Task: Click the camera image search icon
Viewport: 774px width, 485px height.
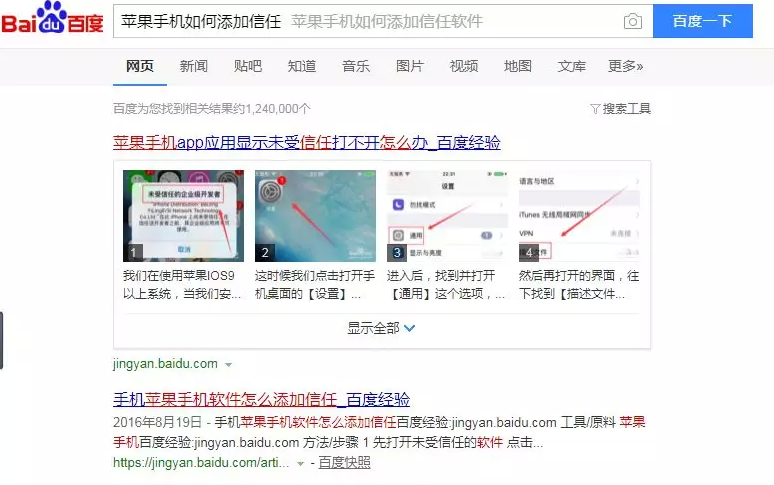Action: [632, 21]
